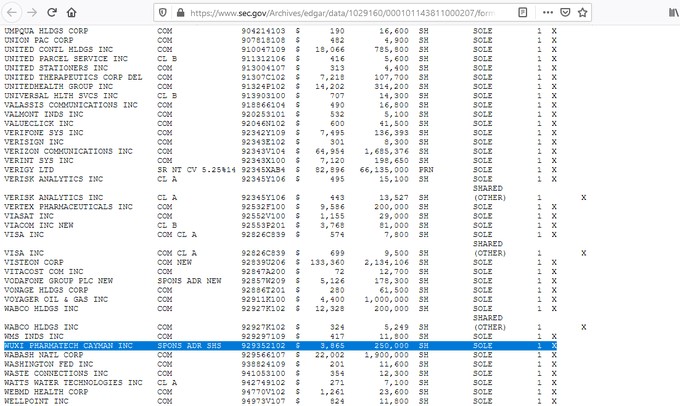Click CUSIP 92839U206 for Visteon
Screen dimensions: 680x406
click(x=263, y=262)
